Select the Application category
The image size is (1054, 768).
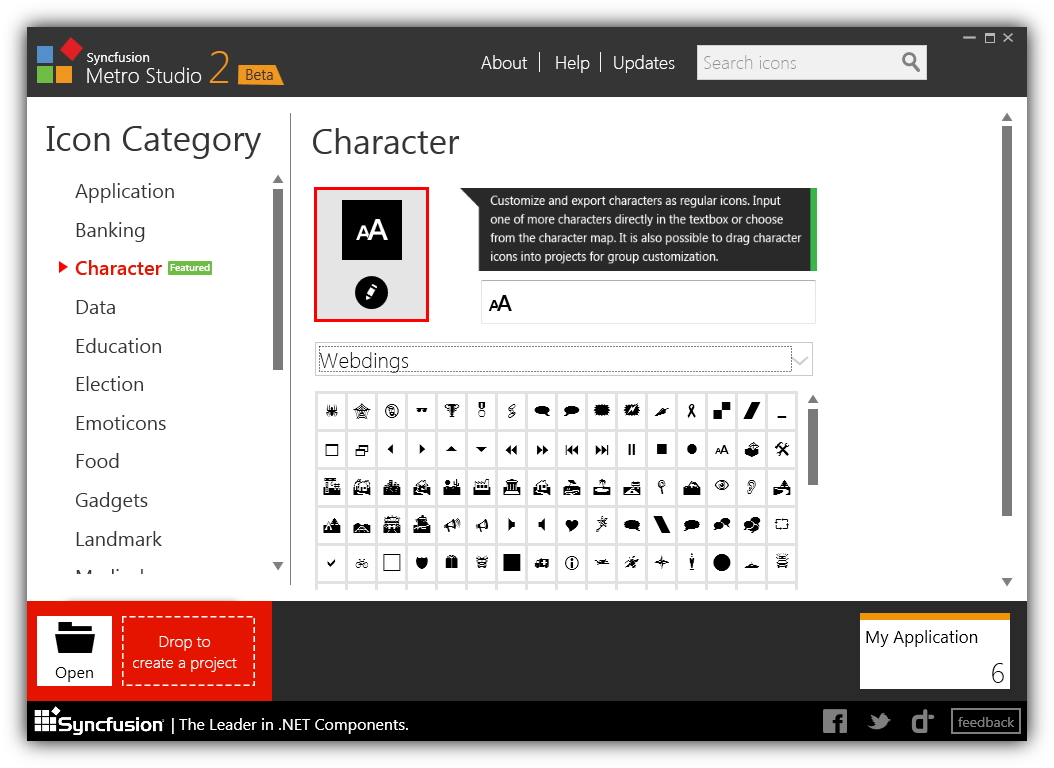(125, 191)
